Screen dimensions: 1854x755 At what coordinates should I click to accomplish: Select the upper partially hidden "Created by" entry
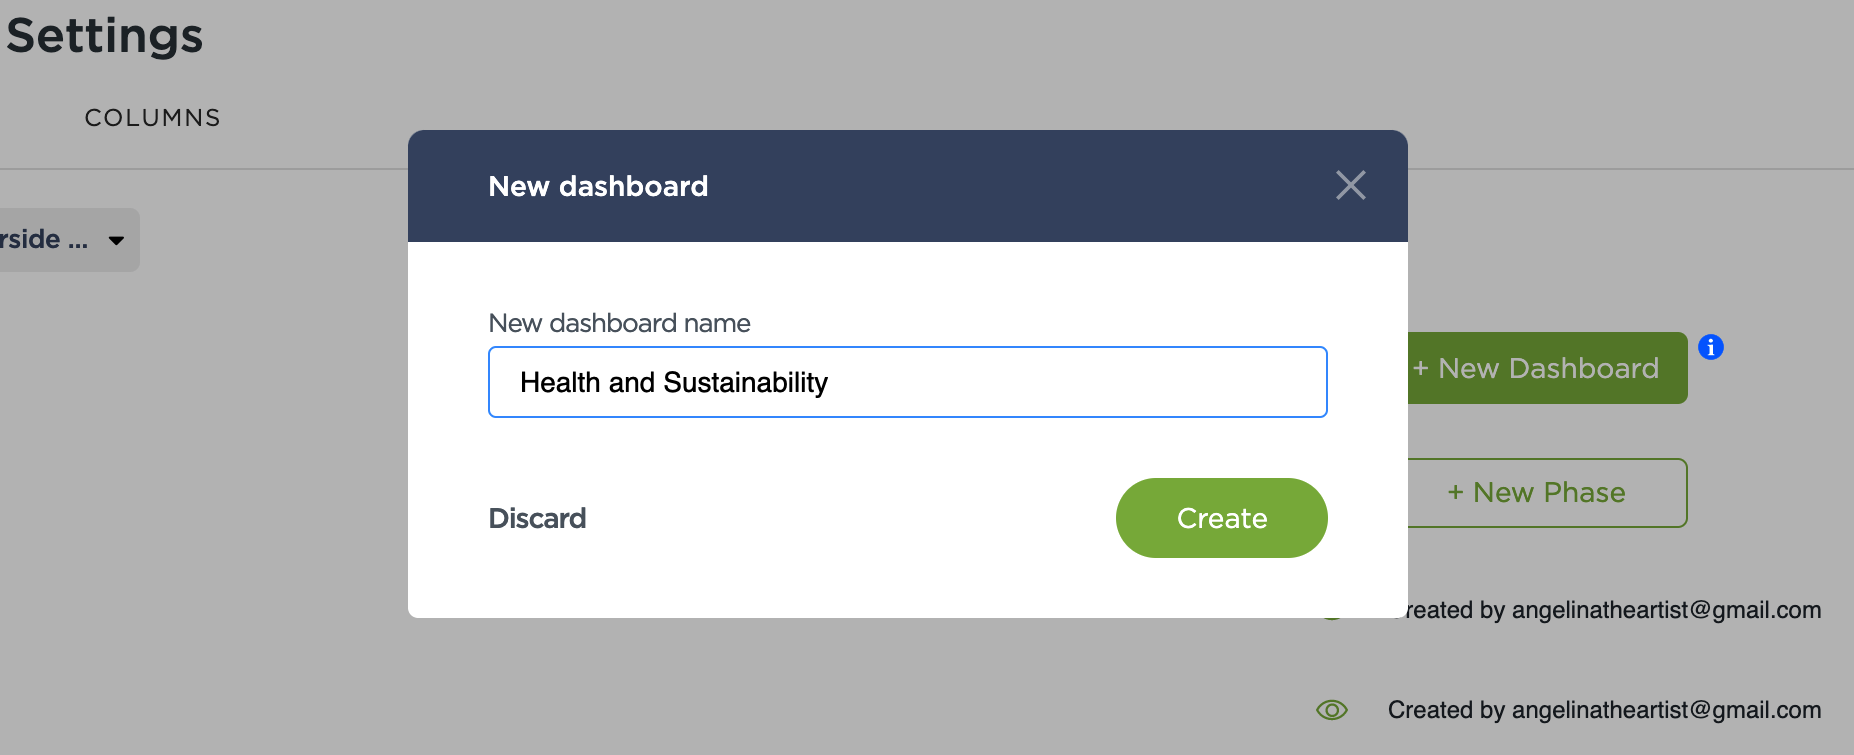1612,610
